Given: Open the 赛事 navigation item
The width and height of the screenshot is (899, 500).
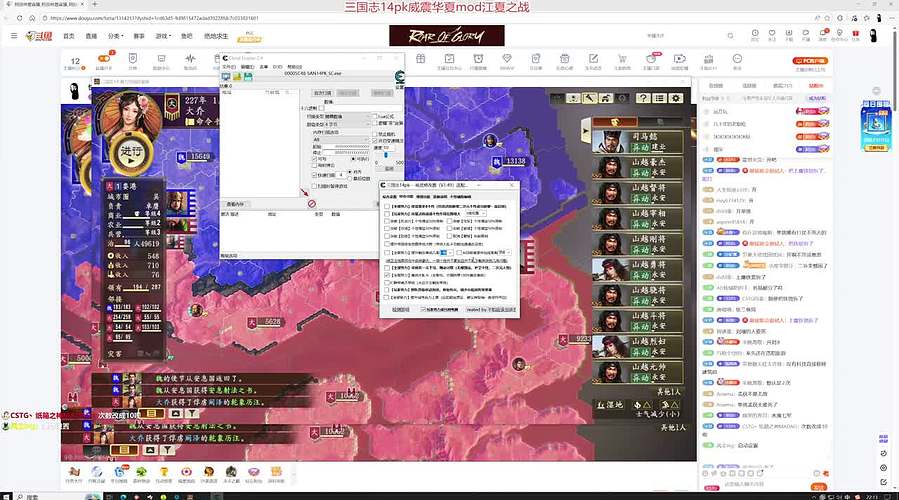Looking at the screenshot, I should coord(139,36).
